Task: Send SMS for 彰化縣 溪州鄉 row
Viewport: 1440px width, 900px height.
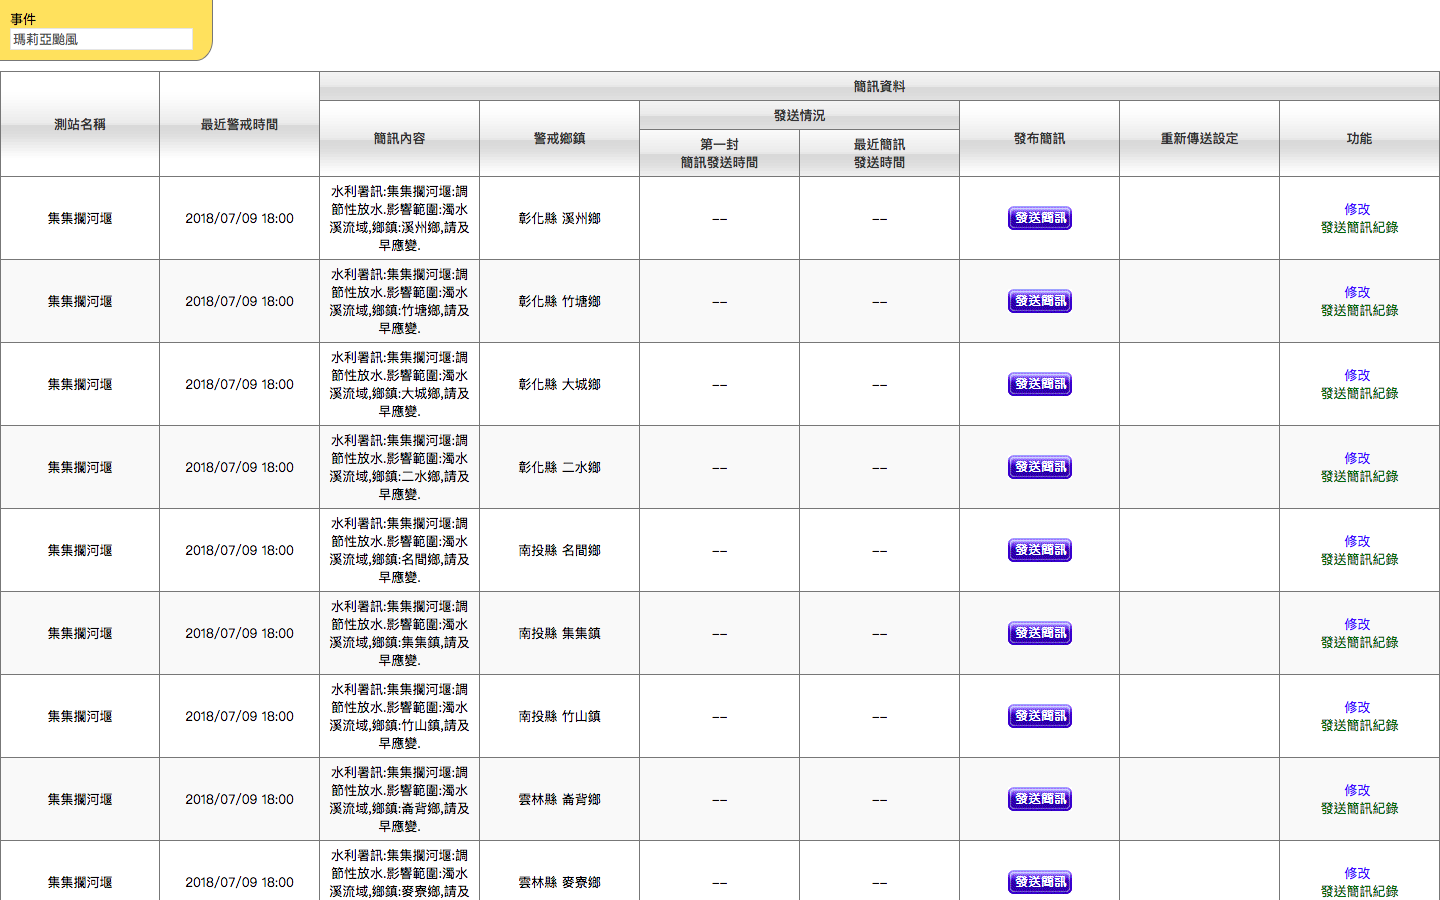Action: 1039,218
